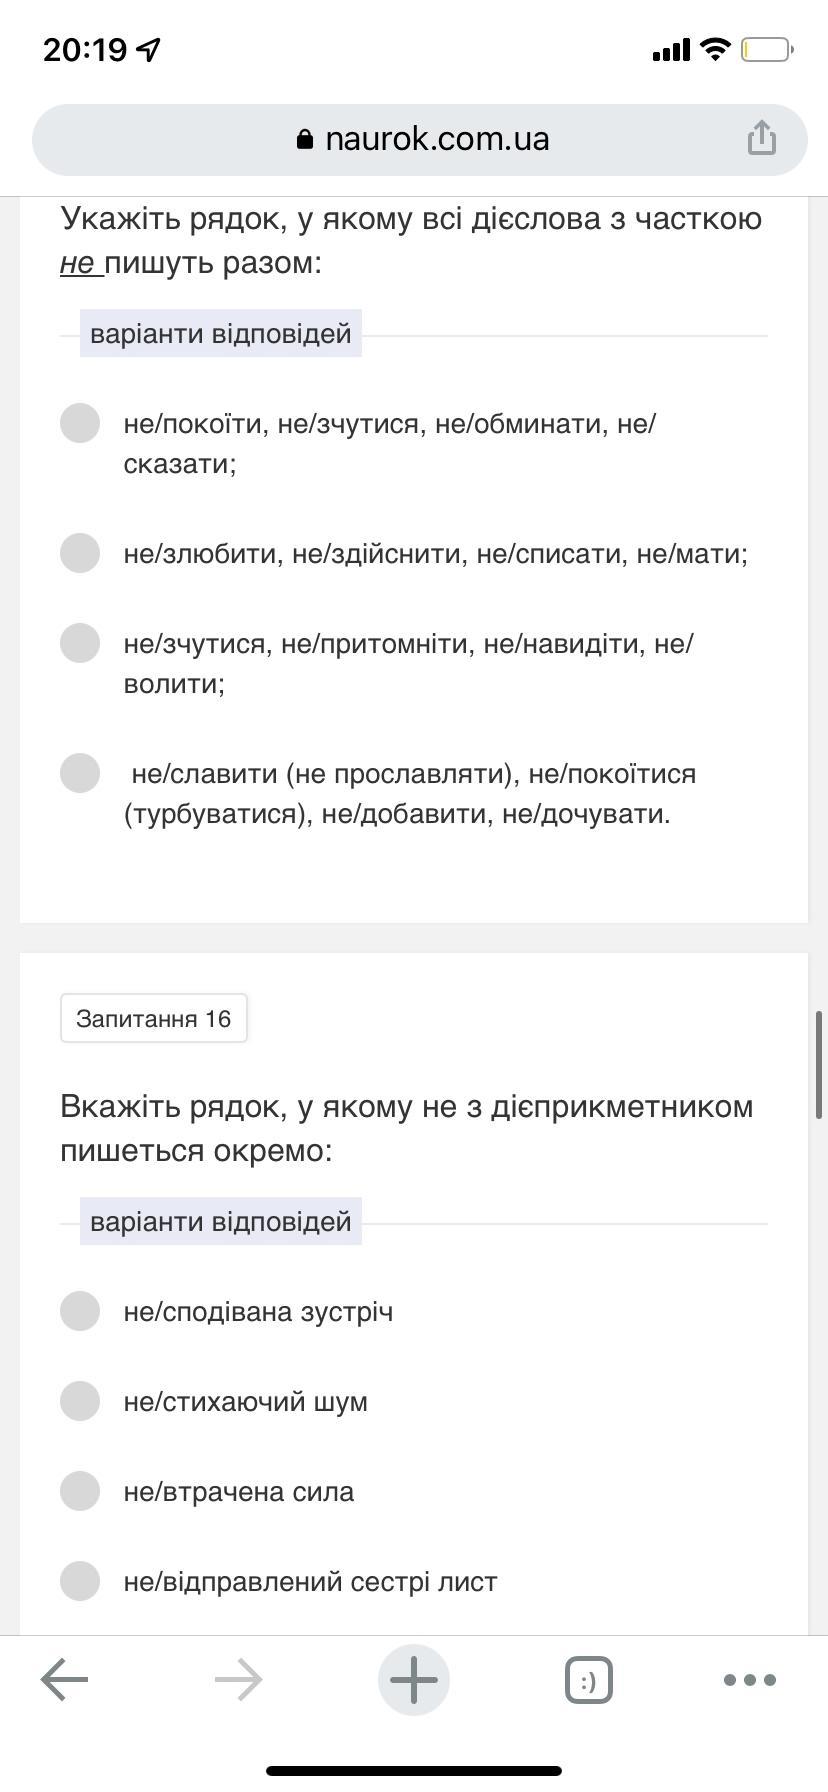Open the tabs switcher icon
This screenshot has height=1792, width=828.
click(588, 1679)
